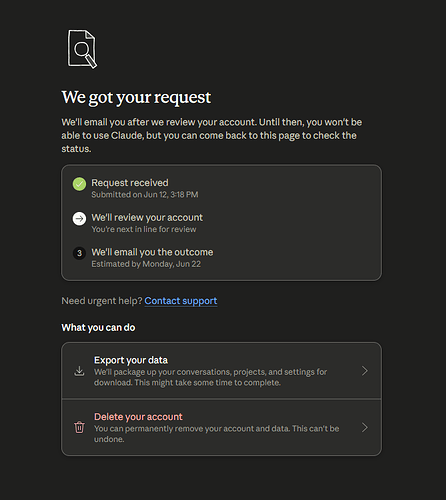Click the We got your request heading
This screenshot has width=446, height=500.
136,97
